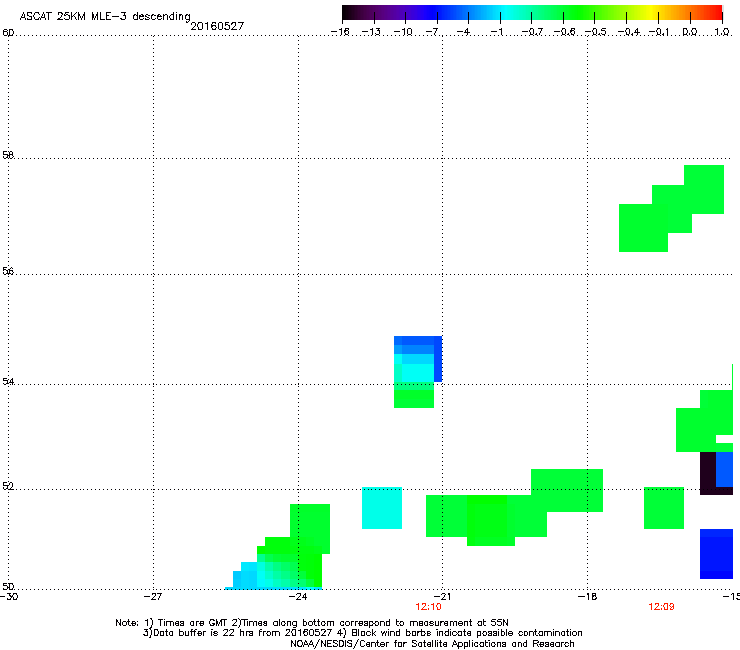
Task: Click the red 12:09 time stamp
Action: tap(661, 607)
